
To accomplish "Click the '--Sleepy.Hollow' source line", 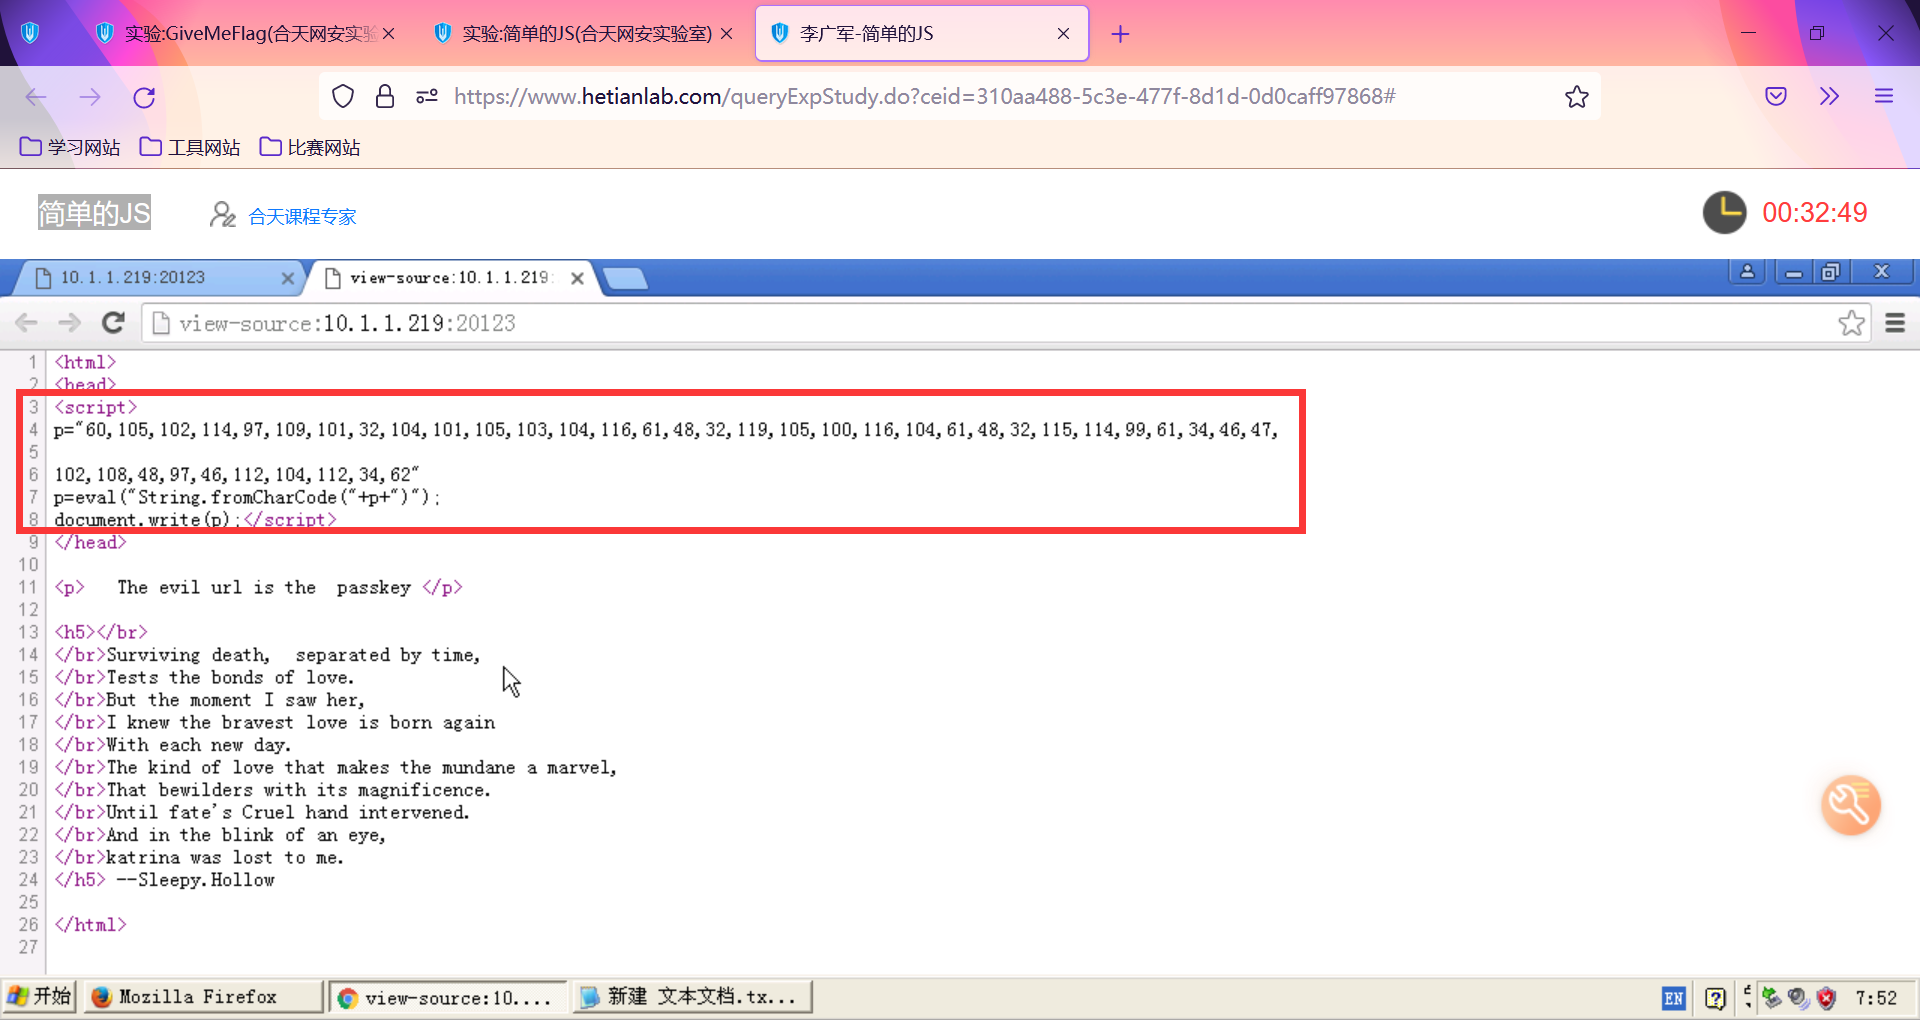I will pos(165,880).
